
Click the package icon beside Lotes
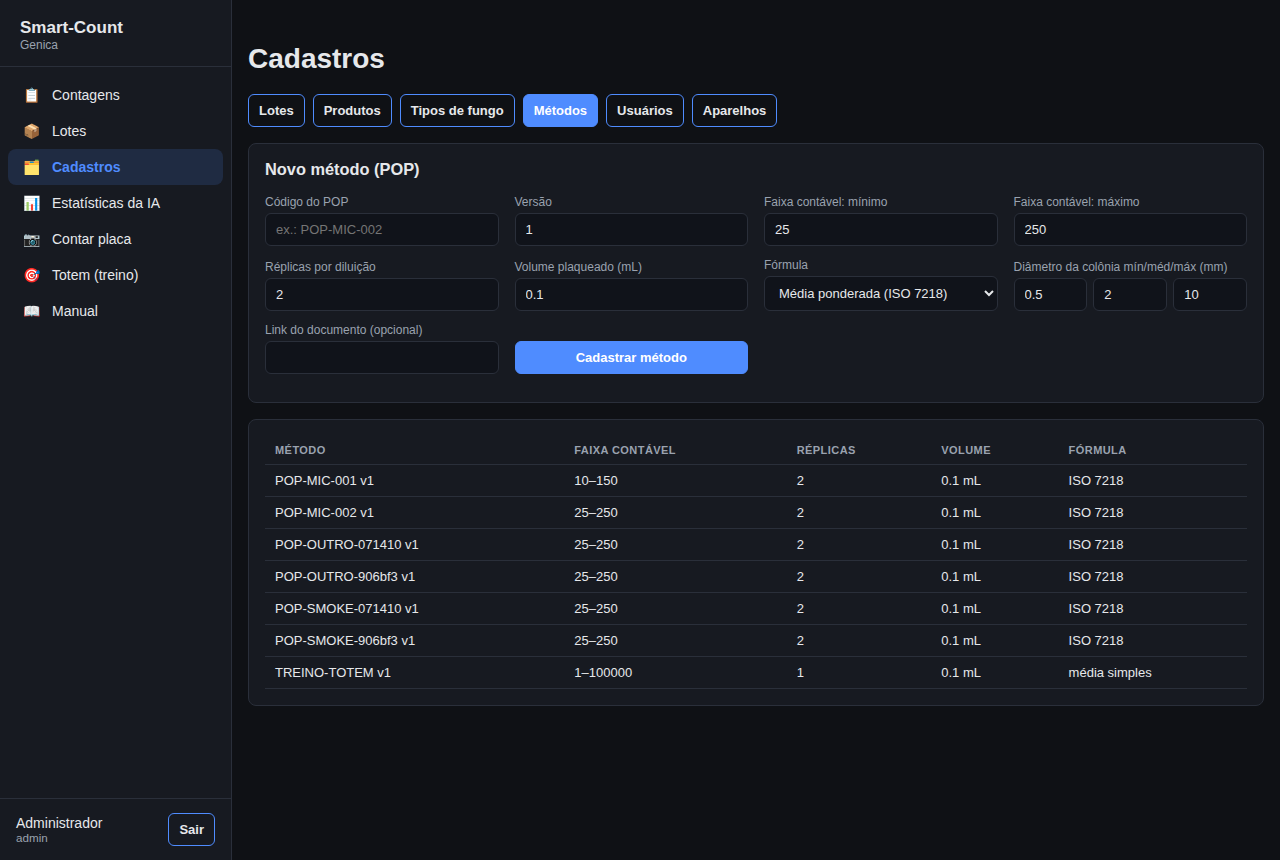pos(32,131)
